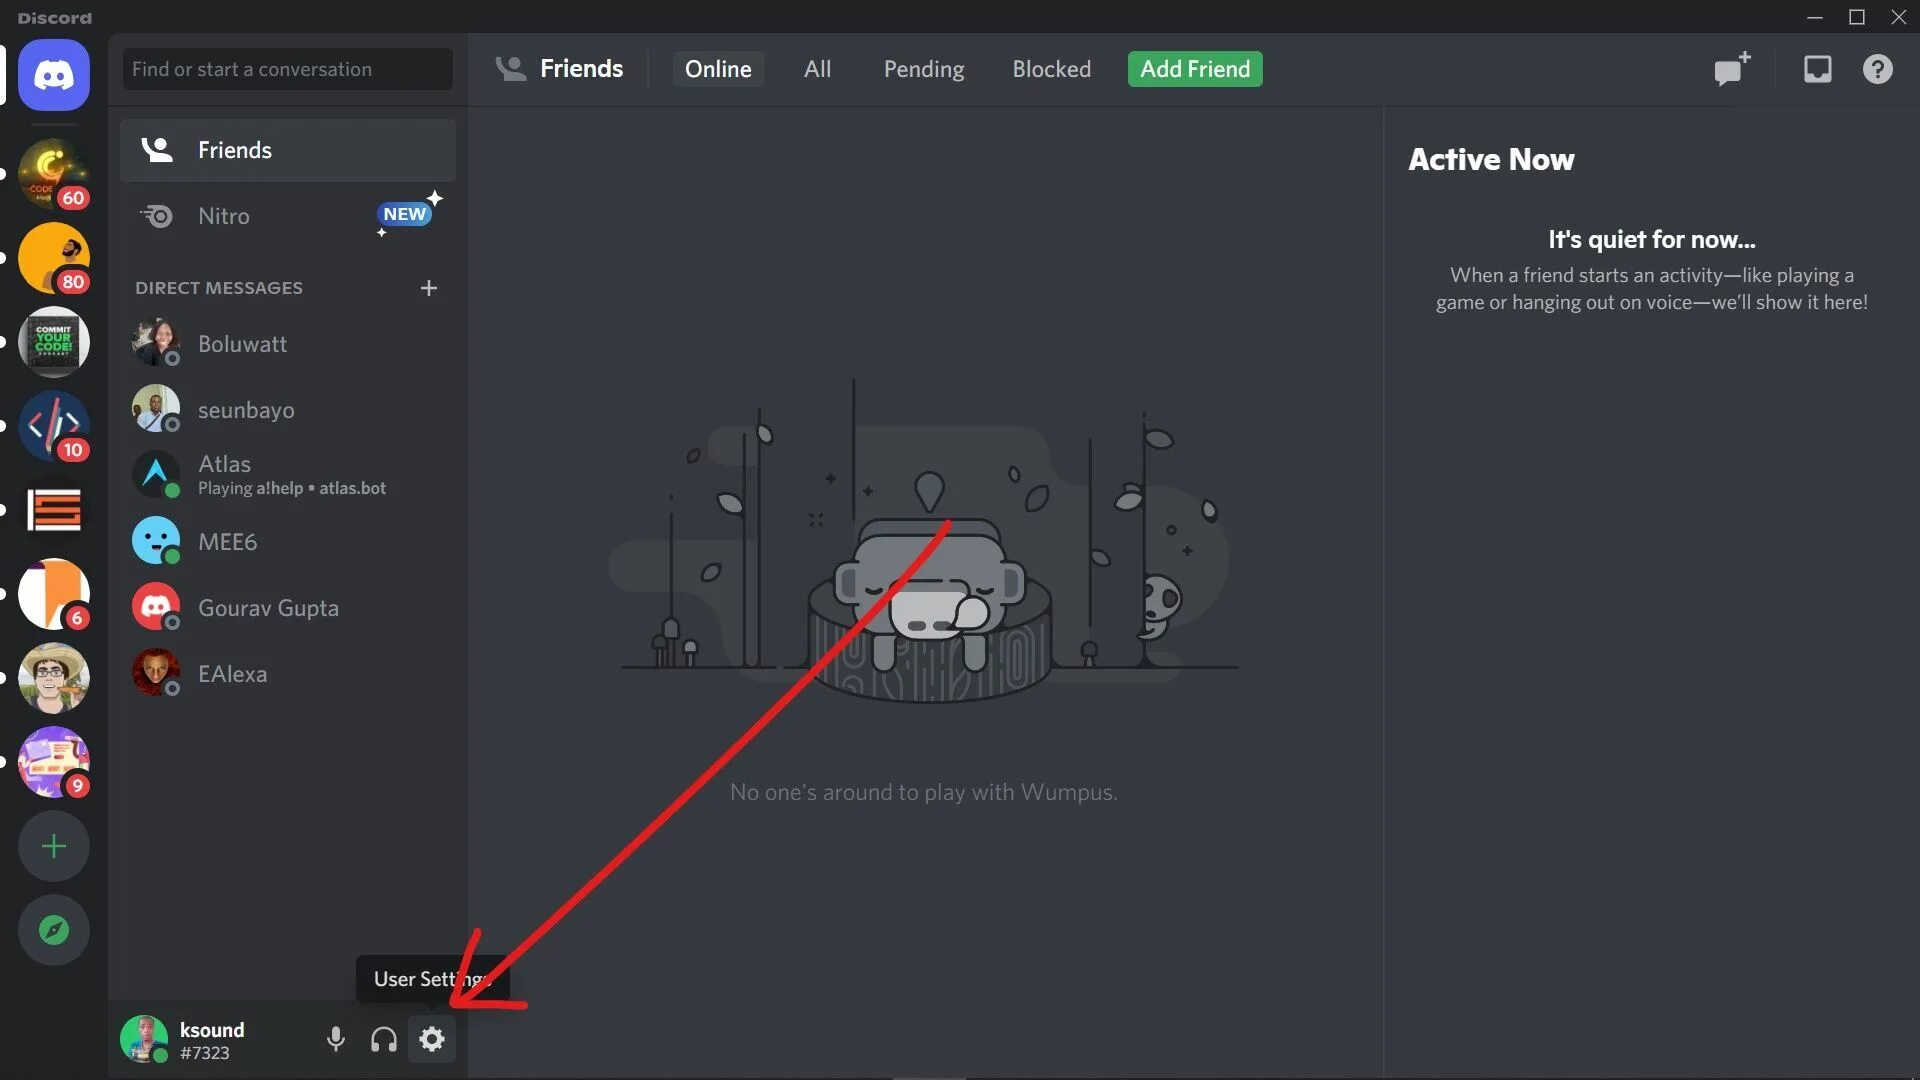
Task: Click Help support icon
Action: [x=1878, y=69]
